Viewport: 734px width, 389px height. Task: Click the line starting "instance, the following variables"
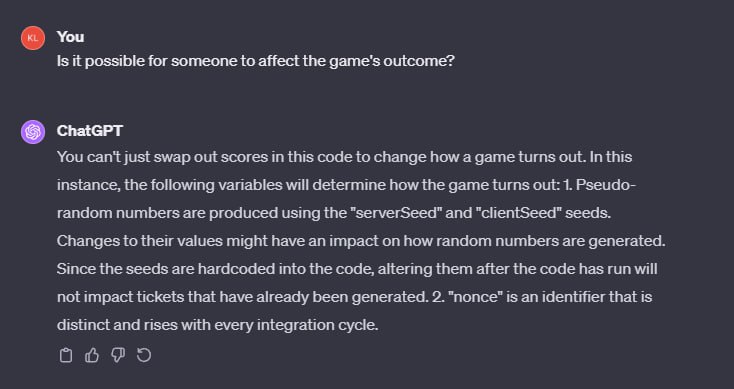point(346,185)
